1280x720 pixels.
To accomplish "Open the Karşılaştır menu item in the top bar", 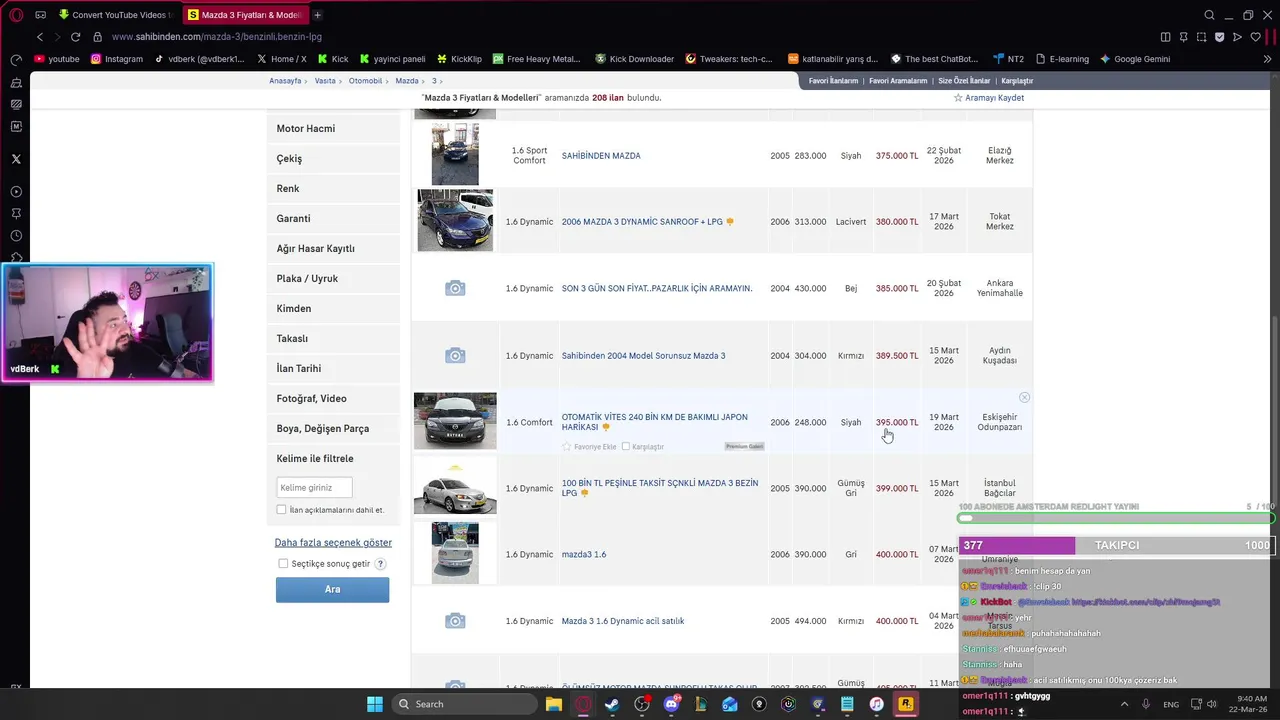I will coord(1017,81).
